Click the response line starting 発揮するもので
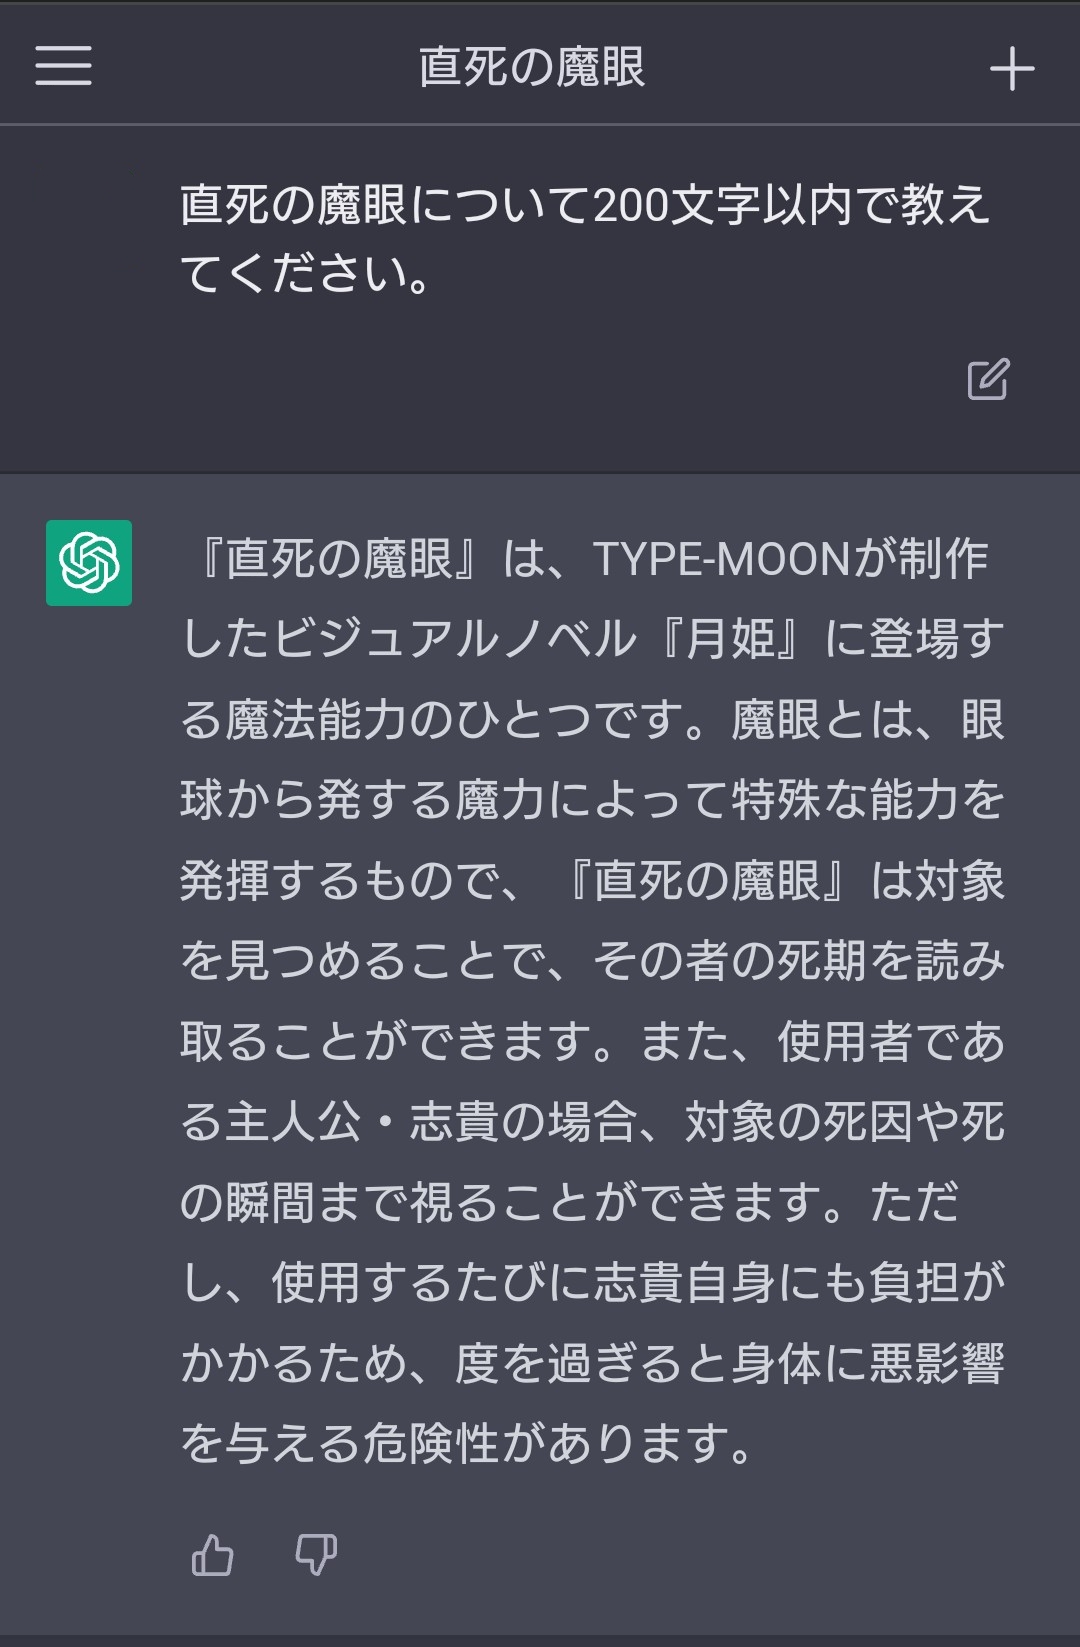The height and width of the screenshot is (1647, 1080). point(592,881)
